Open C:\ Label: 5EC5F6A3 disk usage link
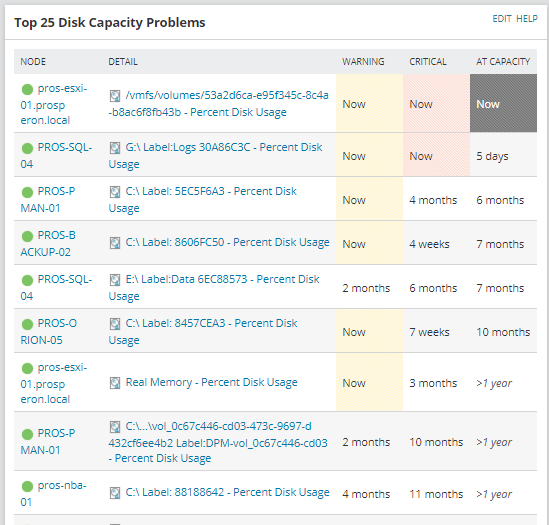The image size is (549, 525). click(203, 200)
